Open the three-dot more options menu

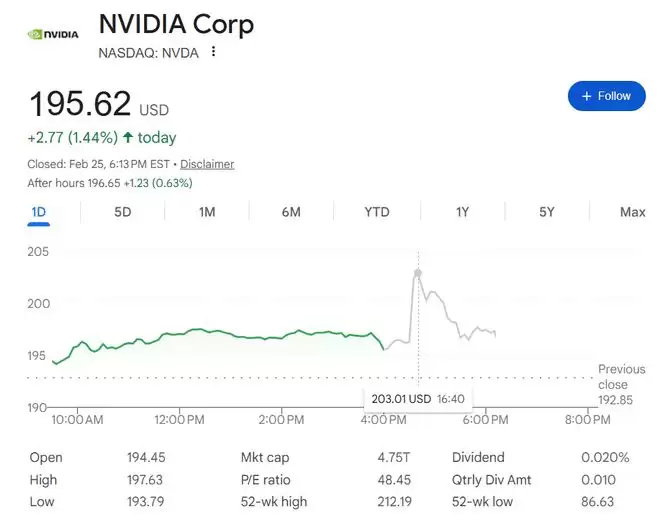pyautogui.click(x=213, y=52)
